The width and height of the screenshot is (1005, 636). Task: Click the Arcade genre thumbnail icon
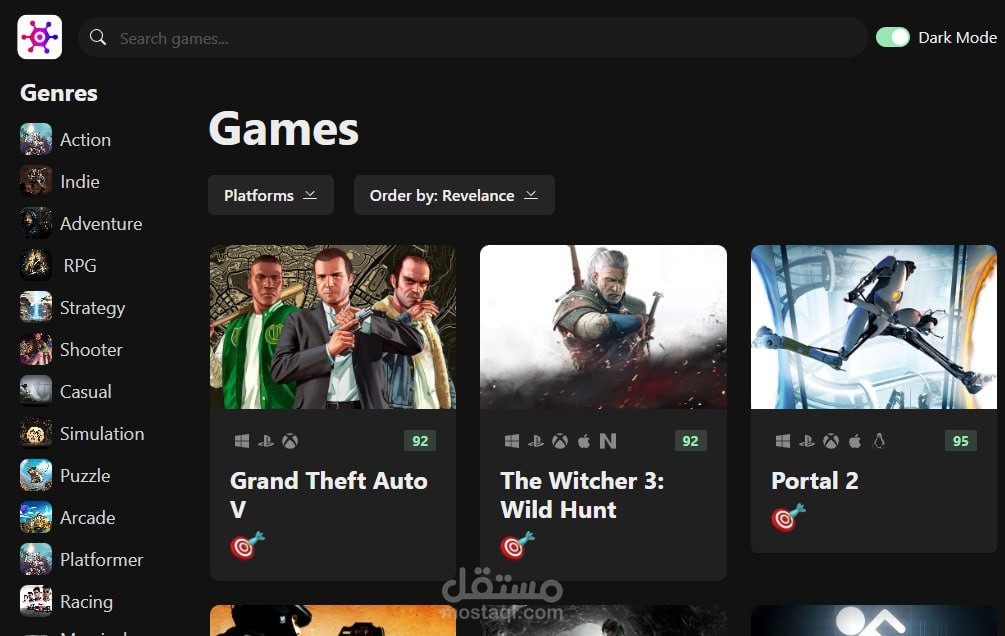point(36,517)
